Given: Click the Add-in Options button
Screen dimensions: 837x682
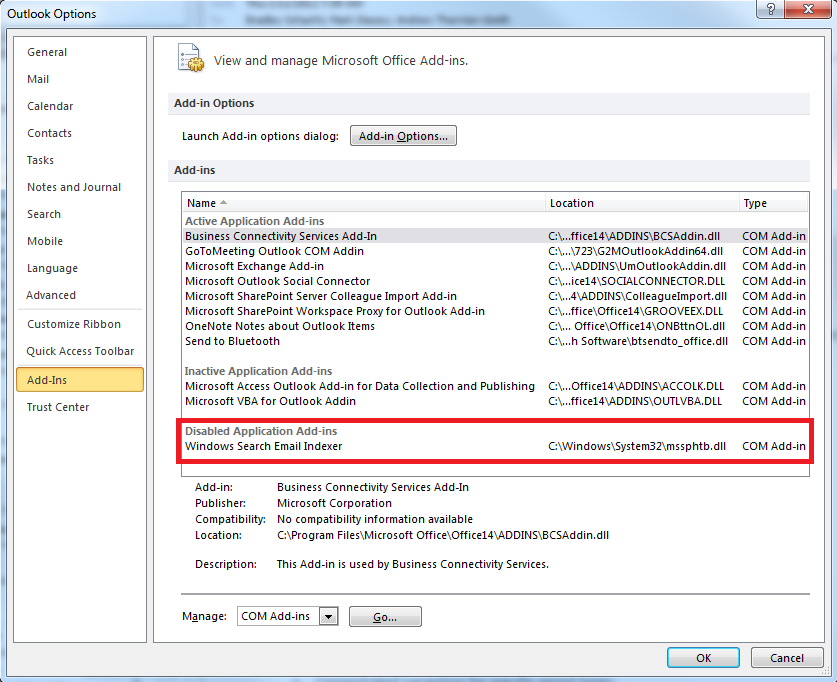Looking at the screenshot, I should point(403,136).
